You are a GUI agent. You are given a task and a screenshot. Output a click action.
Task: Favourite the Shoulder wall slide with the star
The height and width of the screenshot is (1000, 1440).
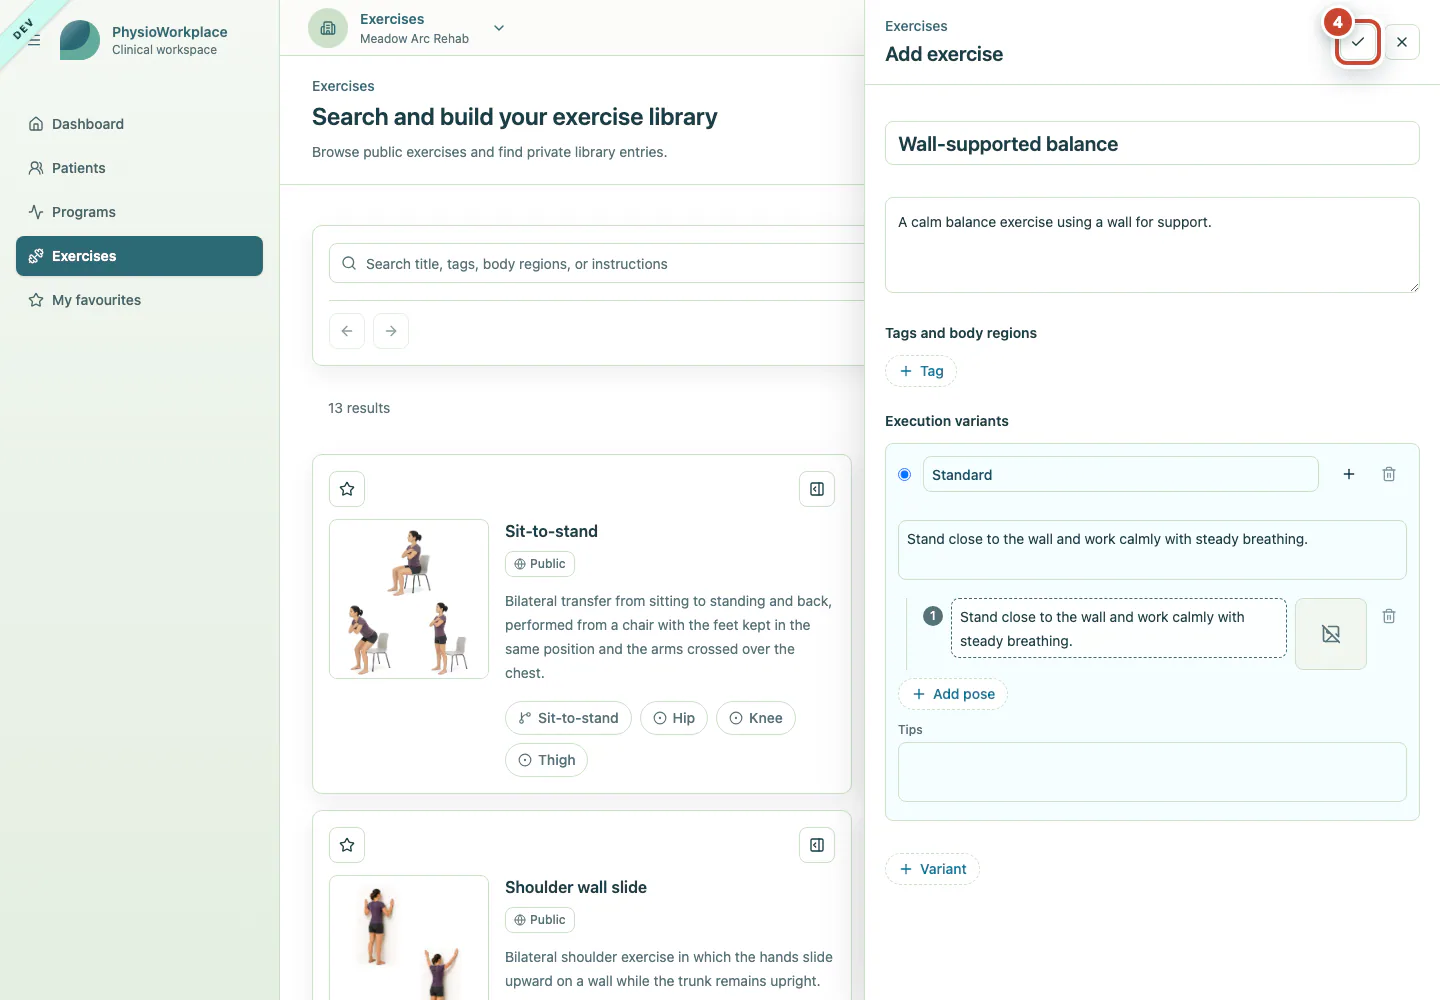tap(347, 845)
